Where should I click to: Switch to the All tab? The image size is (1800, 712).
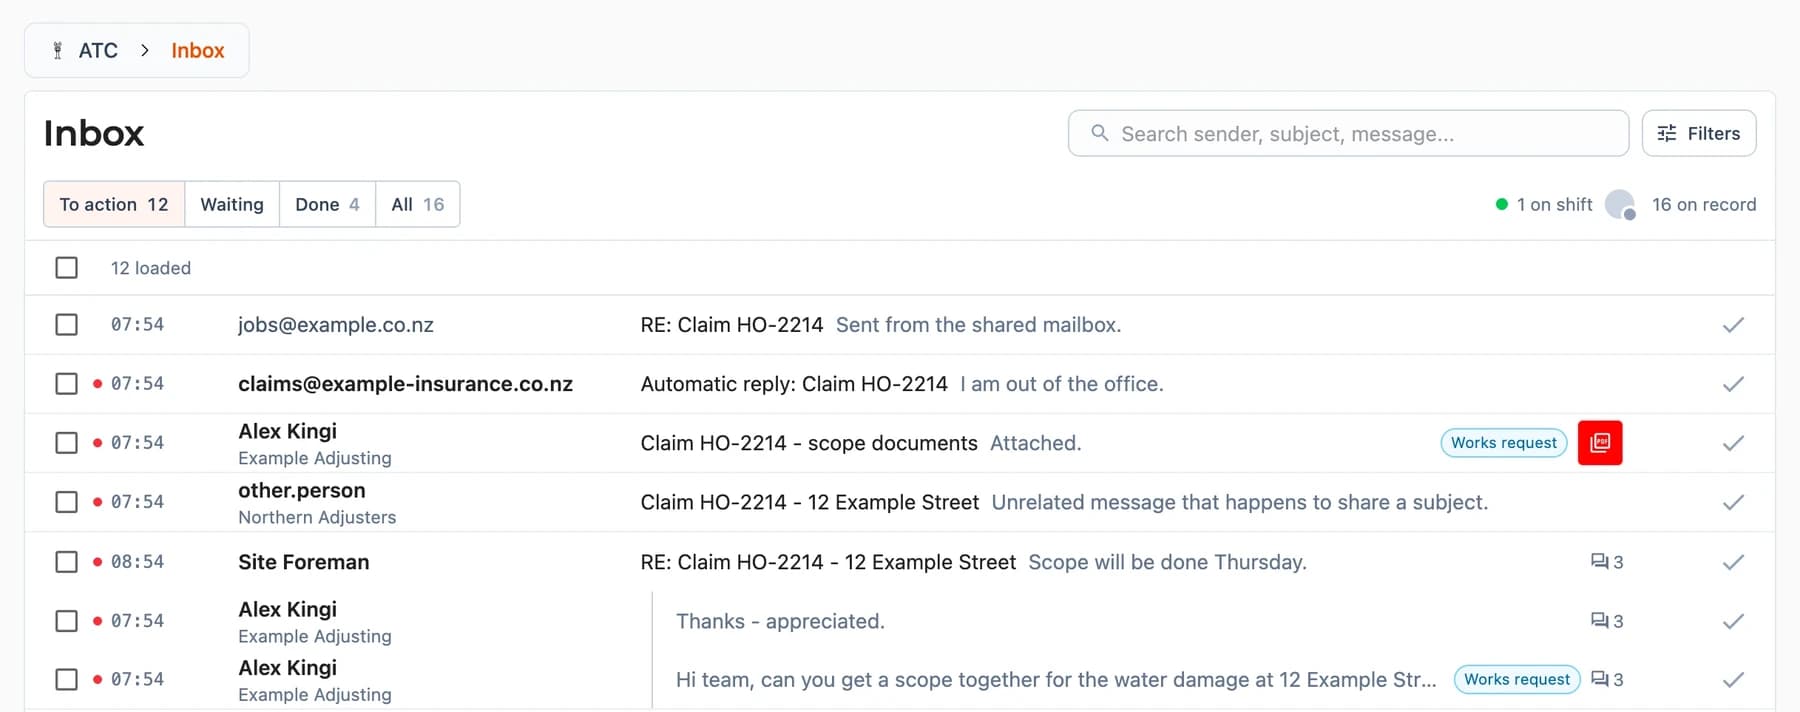[418, 204]
